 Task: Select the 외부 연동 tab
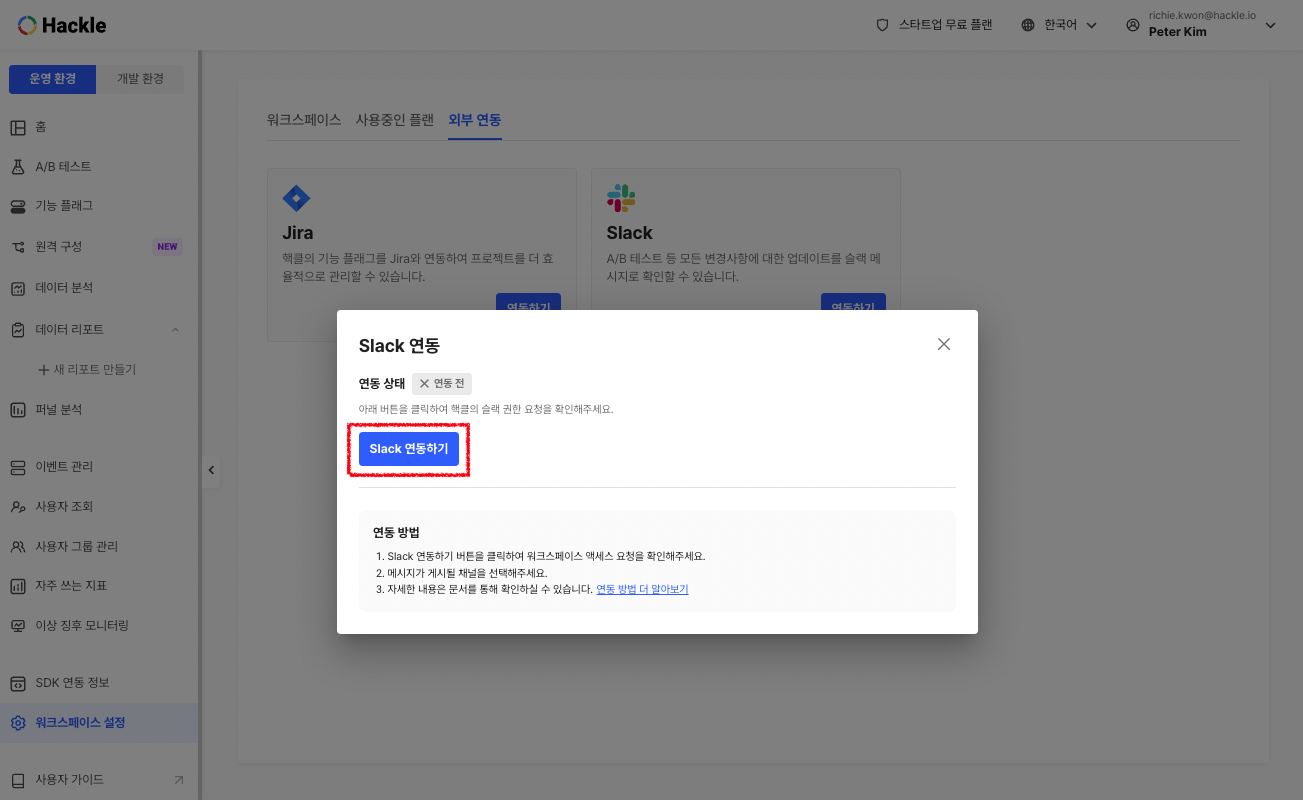pyautogui.click(x=475, y=120)
